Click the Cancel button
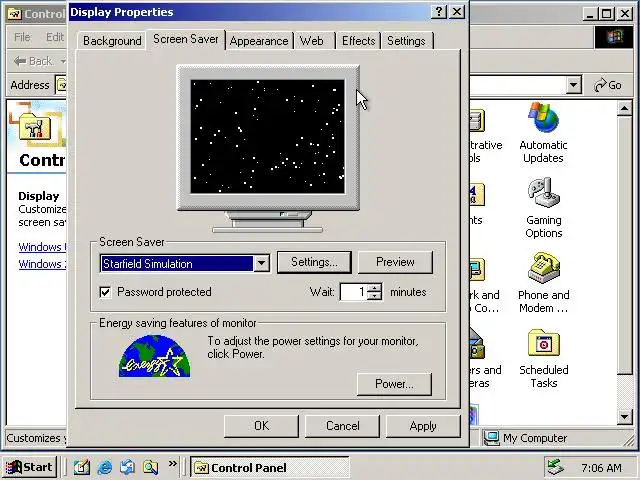640x480 pixels. pos(342,426)
